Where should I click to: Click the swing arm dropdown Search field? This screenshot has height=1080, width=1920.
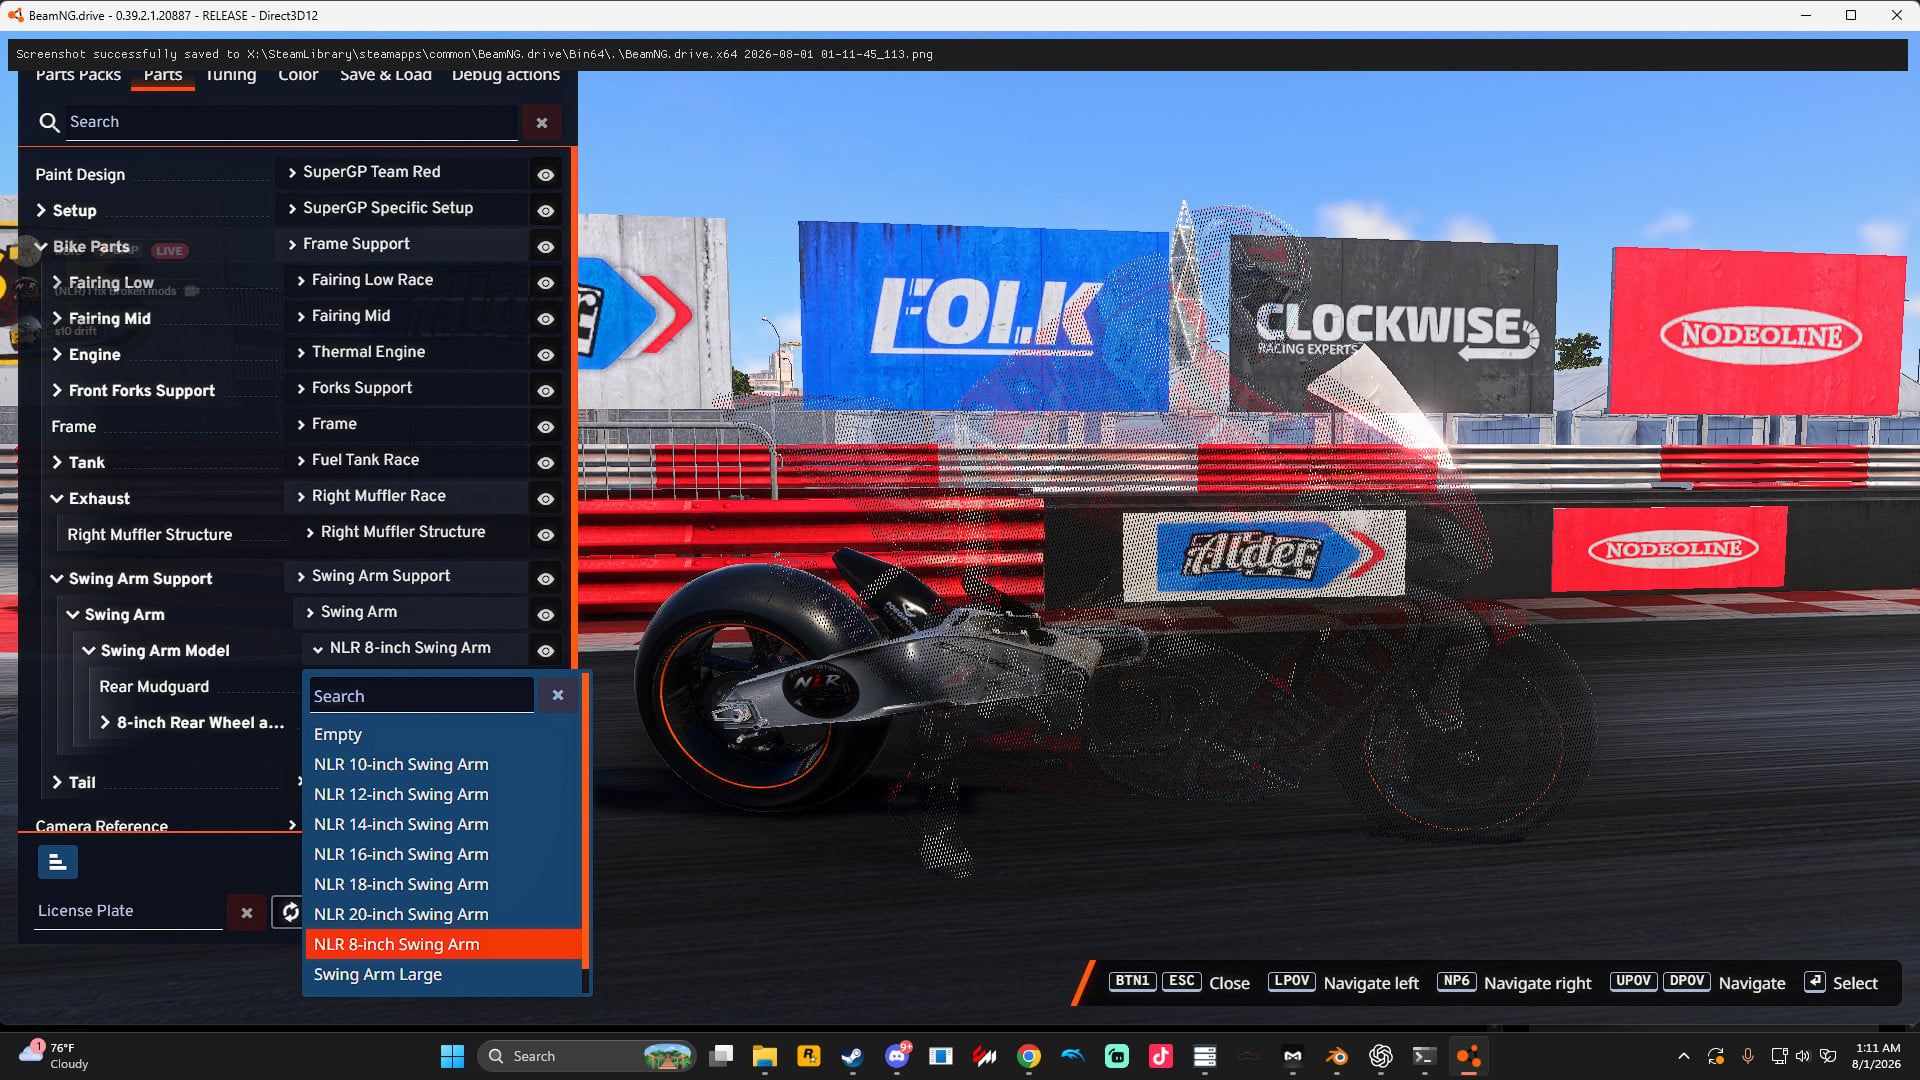coord(421,696)
